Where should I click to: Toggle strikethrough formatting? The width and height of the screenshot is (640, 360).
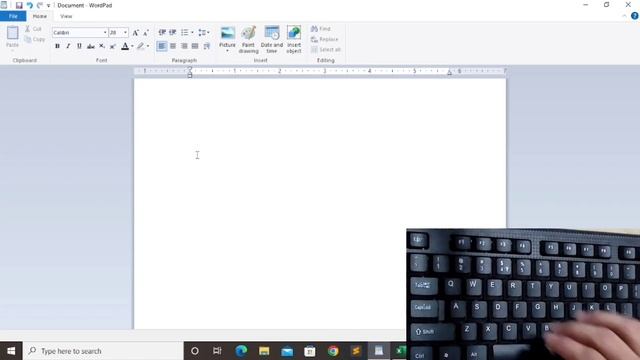point(91,46)
